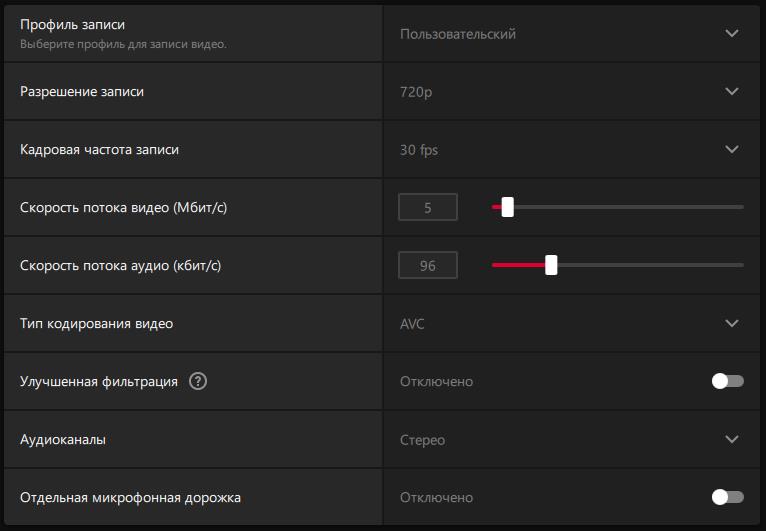Open Кадровая частота записи 30 fps dropdown

(x=572, y=149)
